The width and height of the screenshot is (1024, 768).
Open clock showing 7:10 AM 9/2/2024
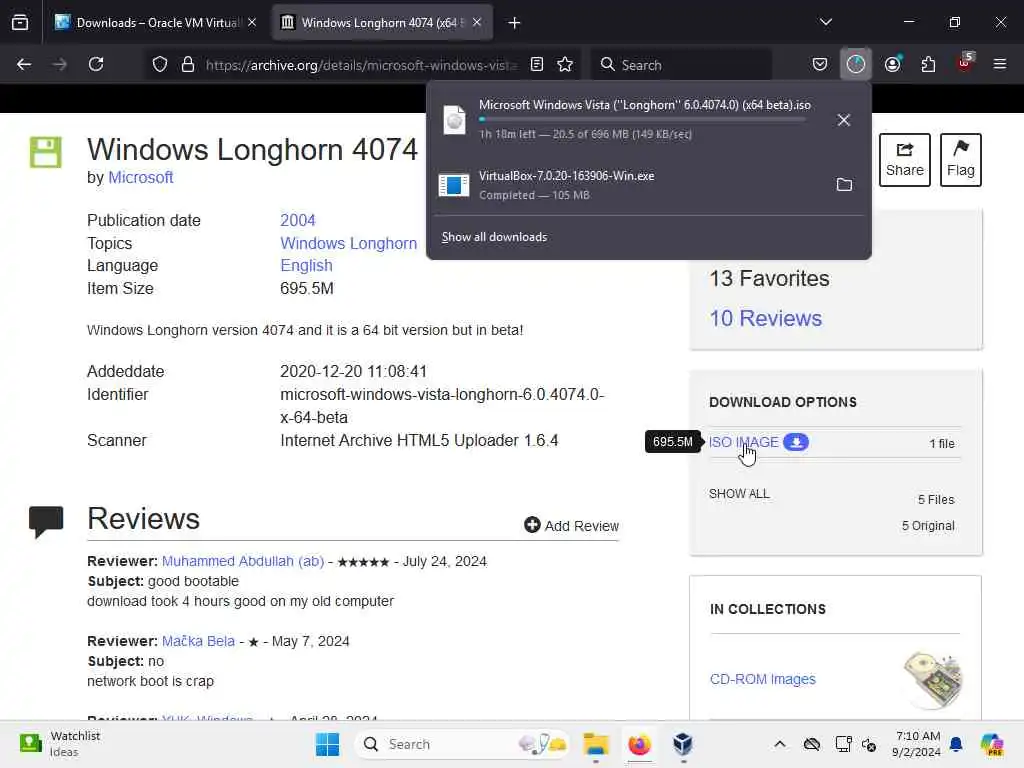pyautogui.click(x=918, y=744)
